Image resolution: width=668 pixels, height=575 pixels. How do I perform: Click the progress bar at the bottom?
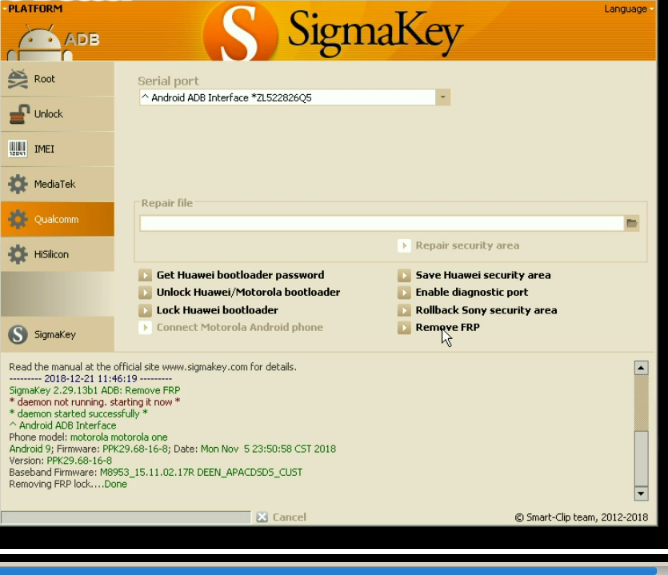click(126, 517)
